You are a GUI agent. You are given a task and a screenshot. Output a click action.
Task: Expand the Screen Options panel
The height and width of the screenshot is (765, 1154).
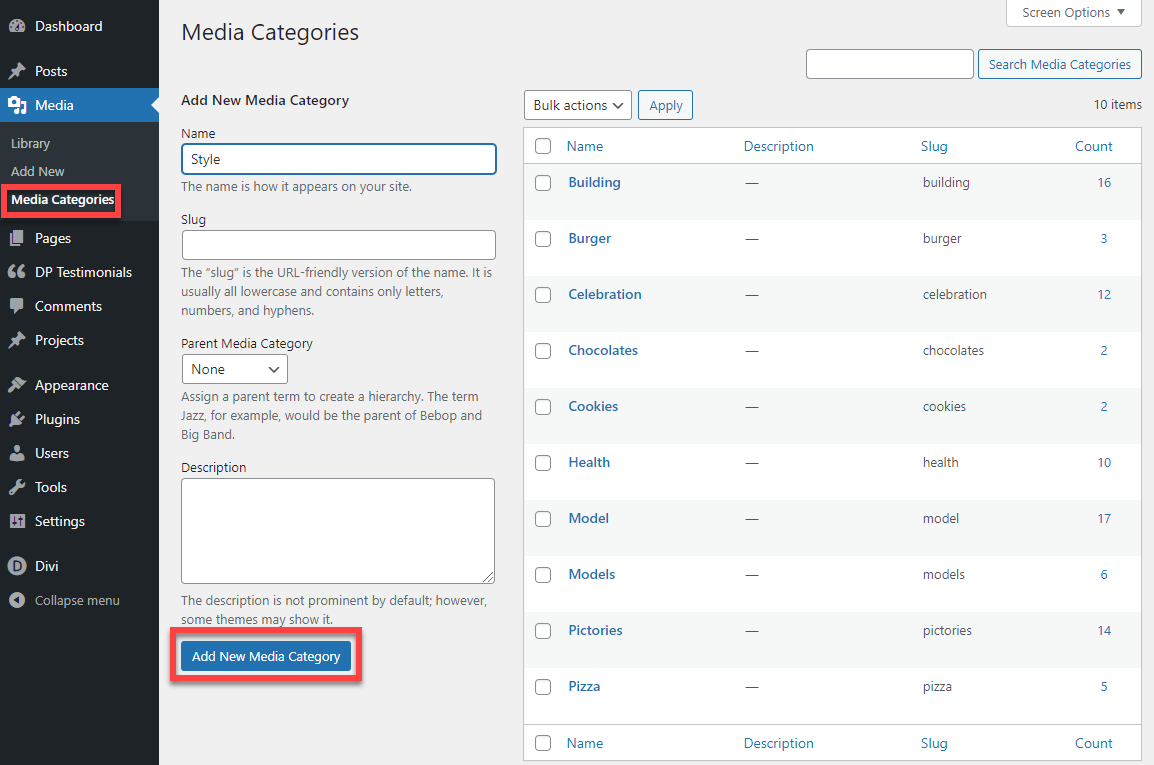pyautogui.click(x=1071, y=13)
